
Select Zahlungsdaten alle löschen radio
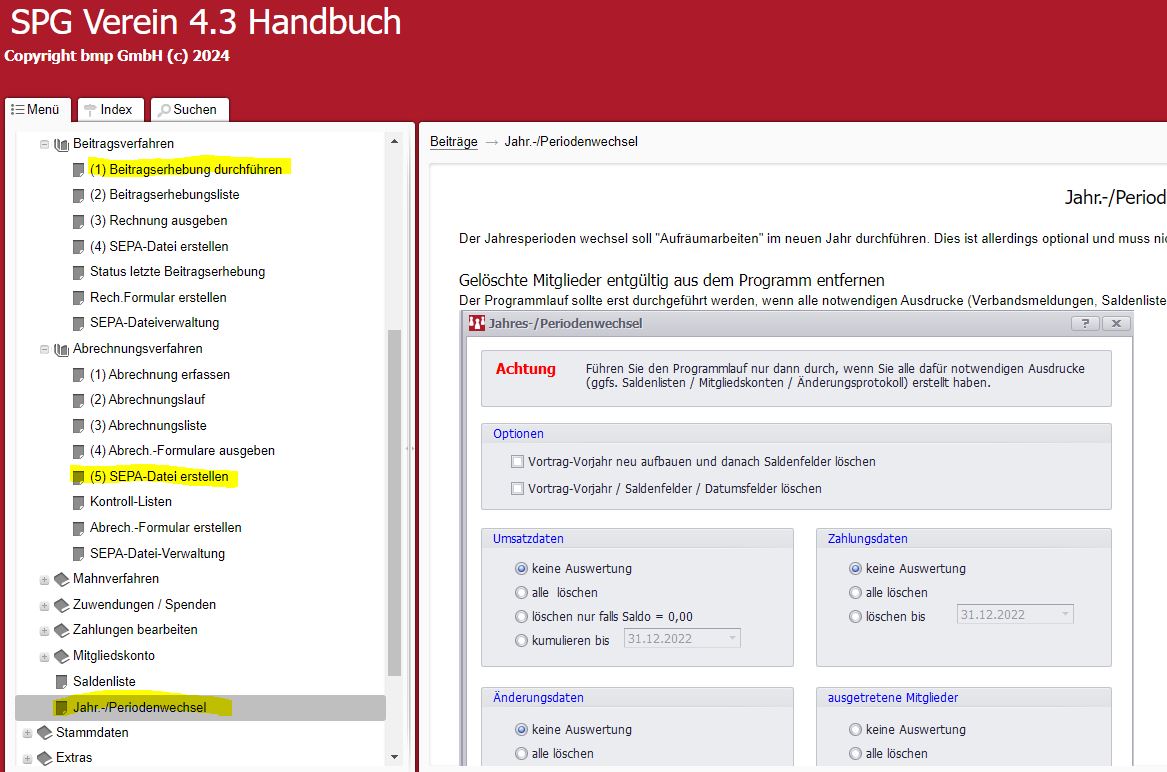[855, 593]
